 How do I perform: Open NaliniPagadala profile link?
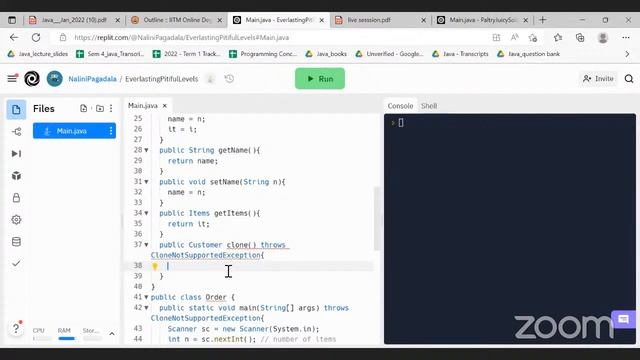[x=92, y=79]
